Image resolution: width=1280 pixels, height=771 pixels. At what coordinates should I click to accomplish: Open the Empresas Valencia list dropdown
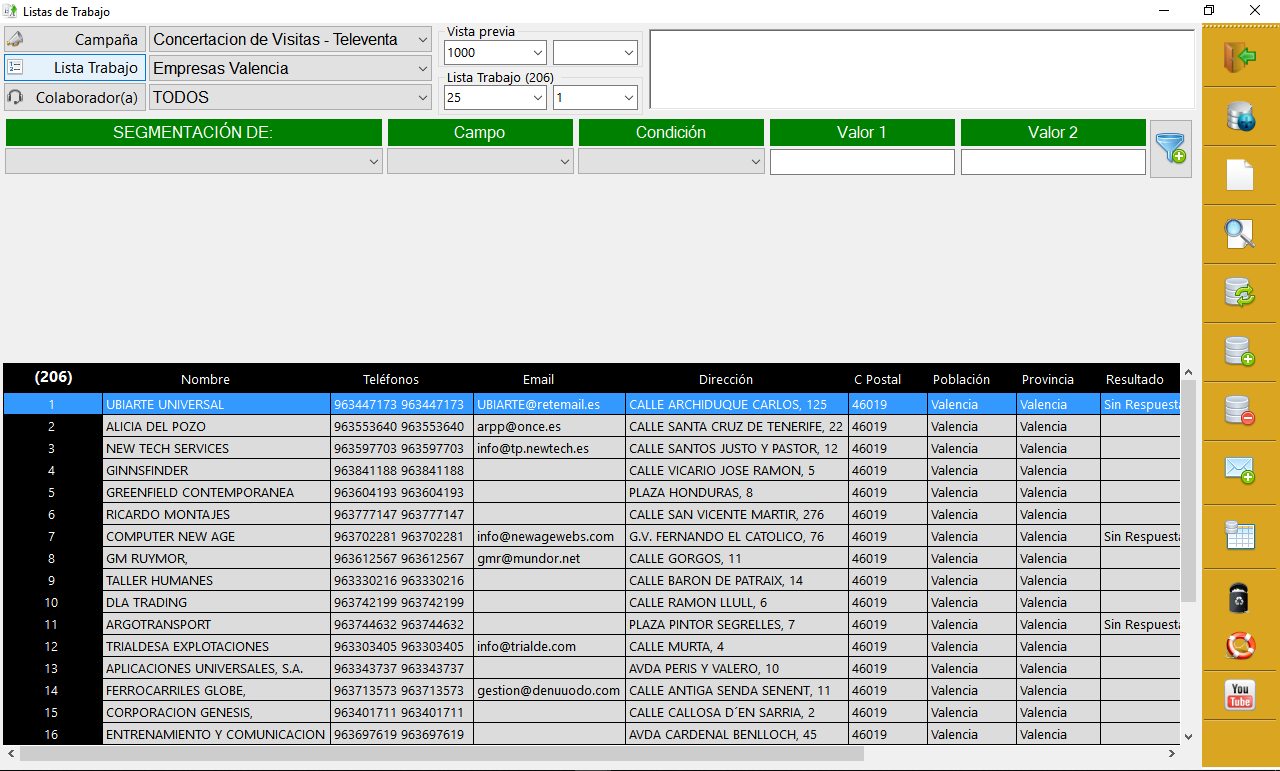click(x=290, y=68)
